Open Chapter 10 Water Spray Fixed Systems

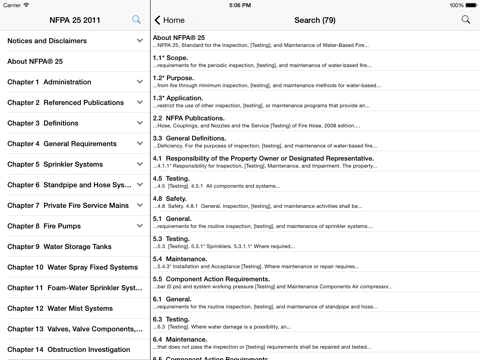point(75,267)
